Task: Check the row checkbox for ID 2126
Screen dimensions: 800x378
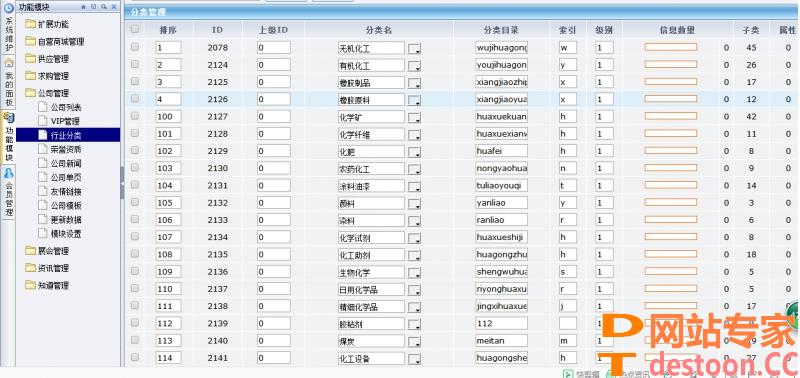Action: coord(135,98)
